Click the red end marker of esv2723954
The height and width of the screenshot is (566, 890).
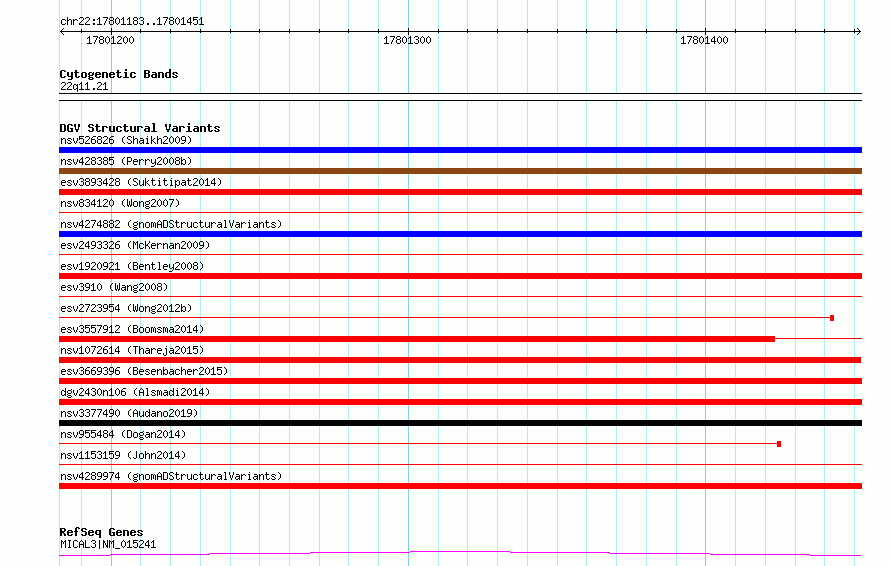(x=832, y=318)
